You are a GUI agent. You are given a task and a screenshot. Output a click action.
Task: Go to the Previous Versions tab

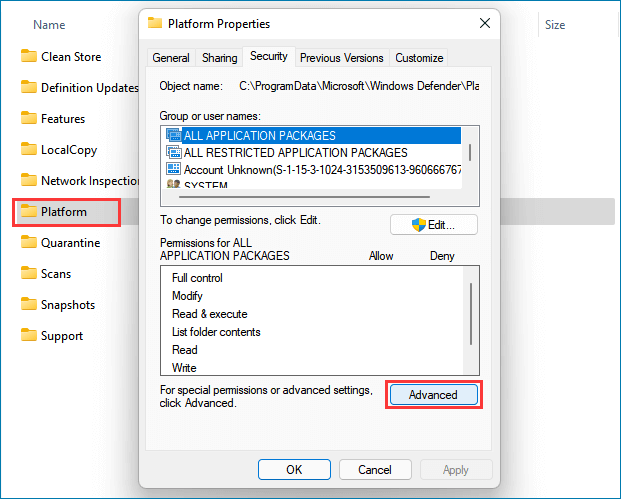pyautogui.click(x=341, y=58)
